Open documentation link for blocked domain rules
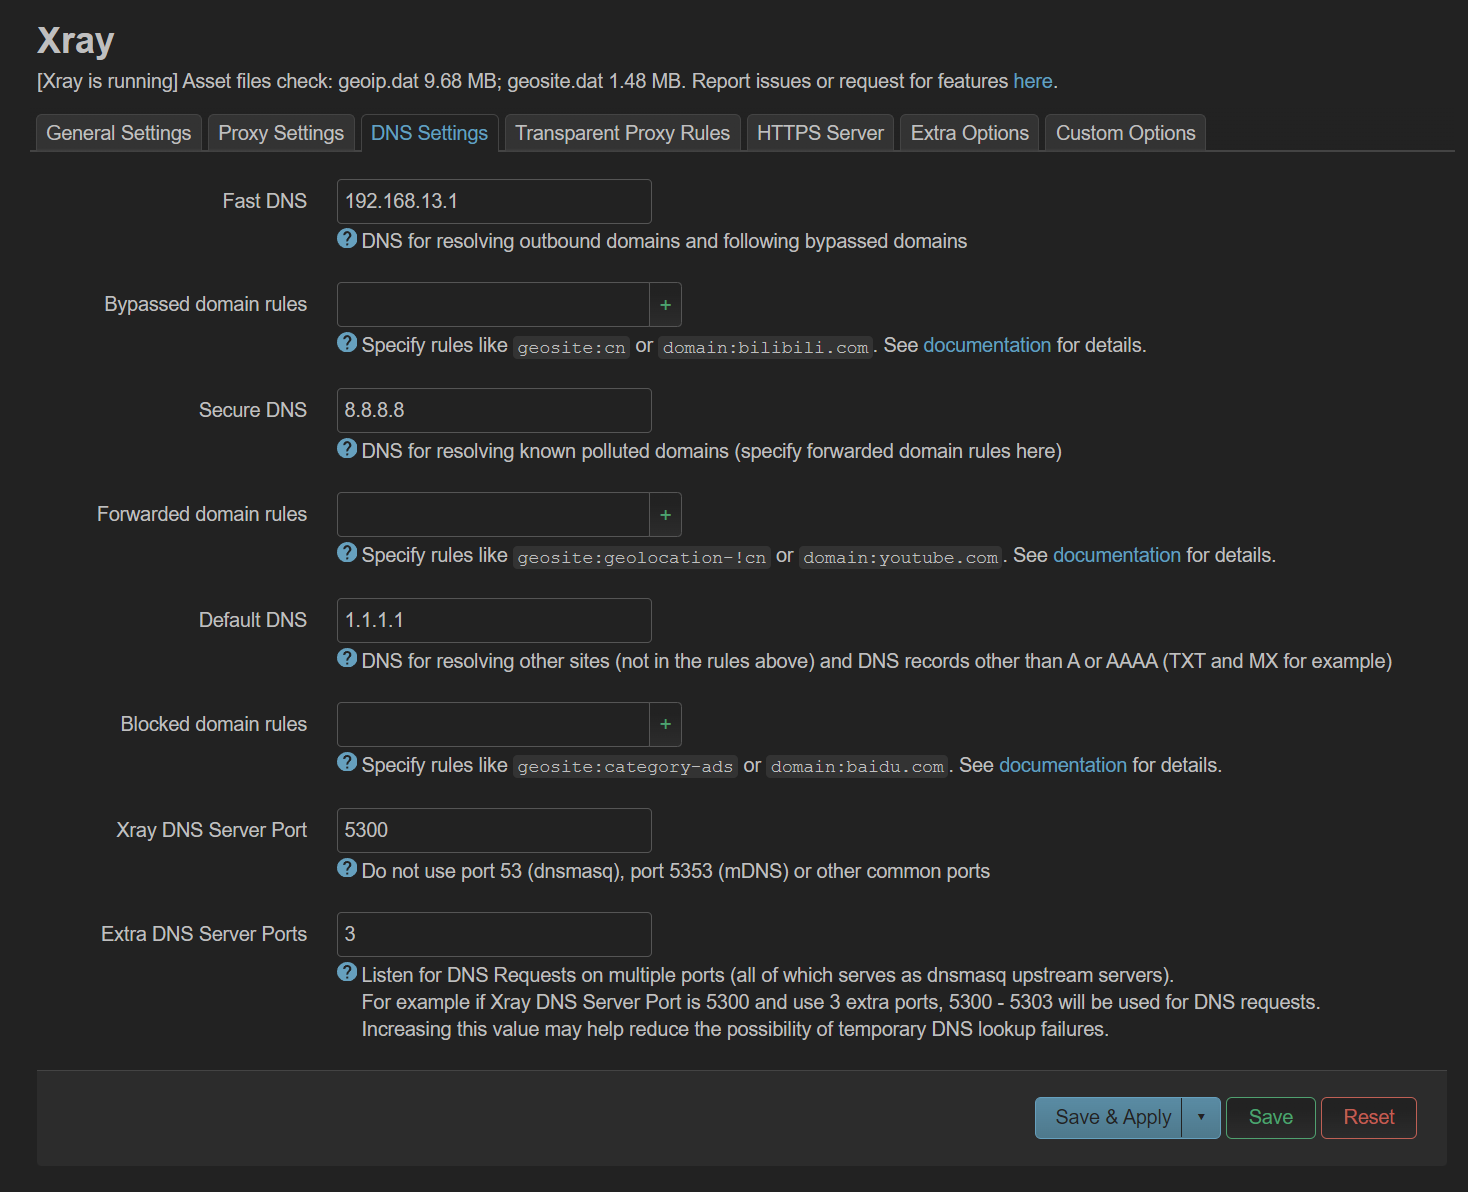Image resolution: width=1468 pixels, height=1192 pixels. pos(1063,765)
